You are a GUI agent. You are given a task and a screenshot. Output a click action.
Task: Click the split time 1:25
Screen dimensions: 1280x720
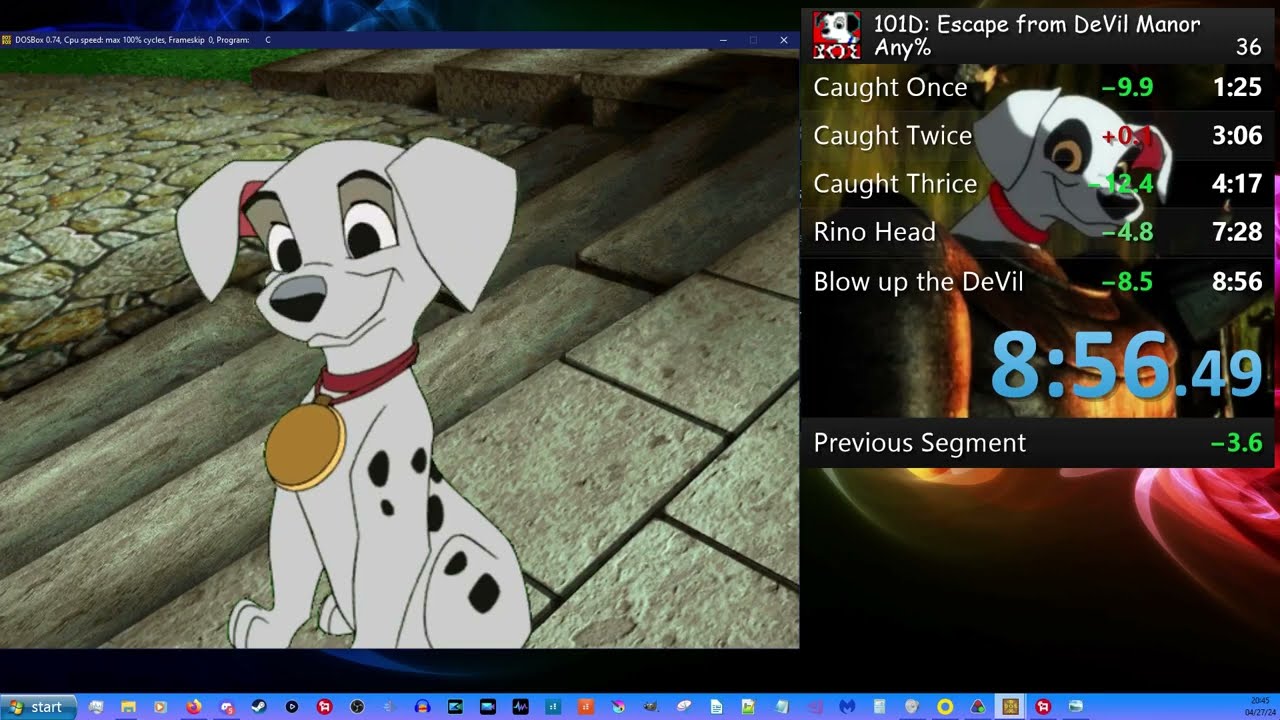[x=1237, y=87]
